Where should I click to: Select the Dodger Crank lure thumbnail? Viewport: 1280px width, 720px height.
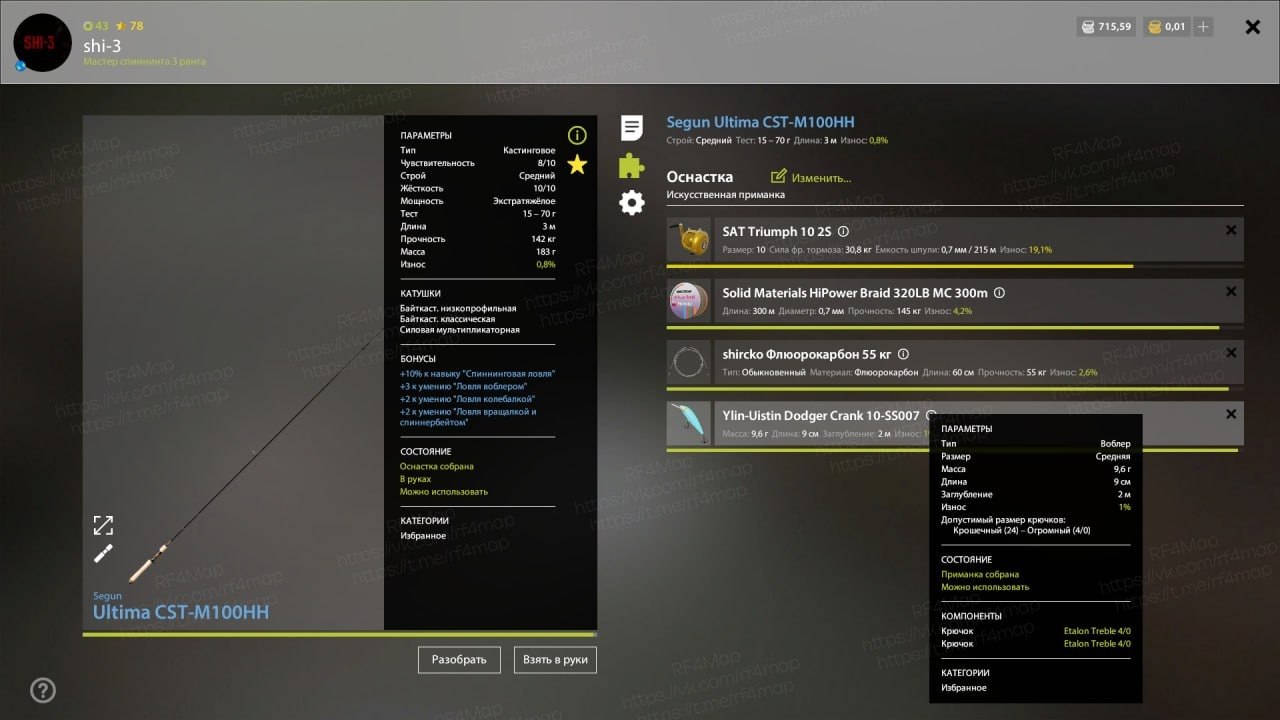point(689,424)
